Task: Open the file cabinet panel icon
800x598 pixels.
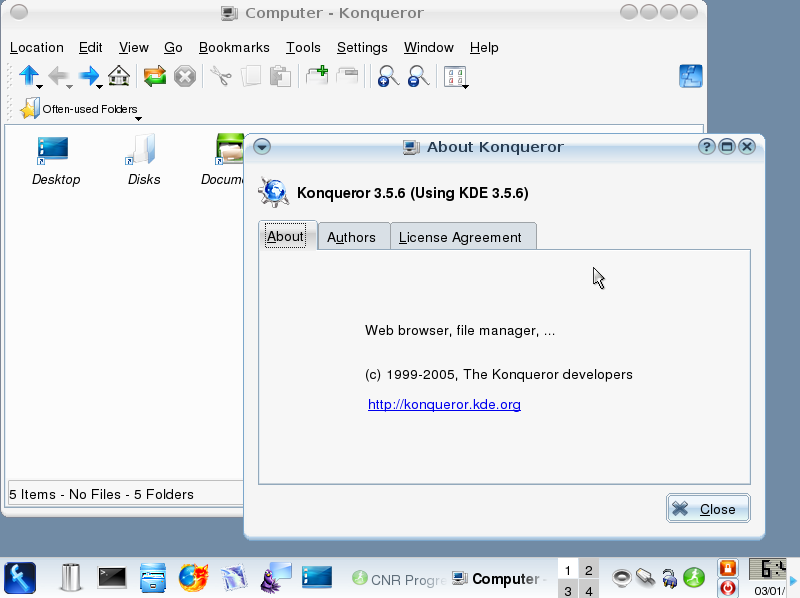Action: click(153, 578)
